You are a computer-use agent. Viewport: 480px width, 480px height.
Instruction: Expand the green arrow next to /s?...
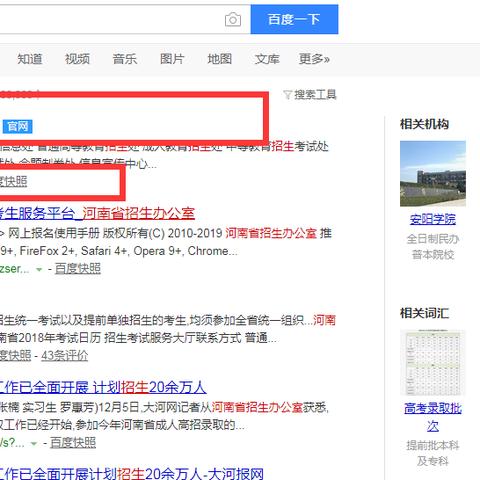34,444
